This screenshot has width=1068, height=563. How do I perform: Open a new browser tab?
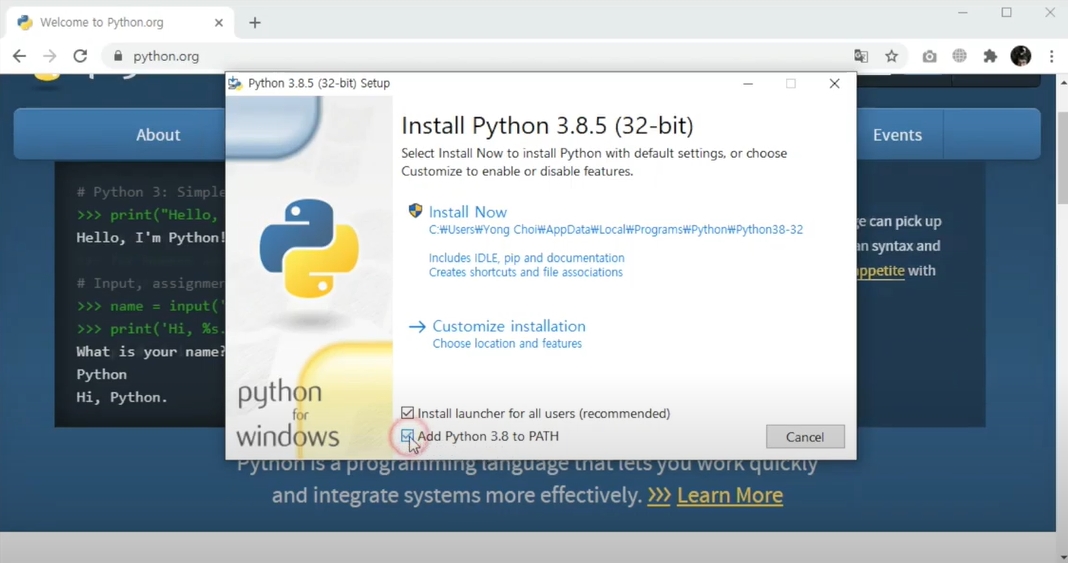[x=255, y=22]
